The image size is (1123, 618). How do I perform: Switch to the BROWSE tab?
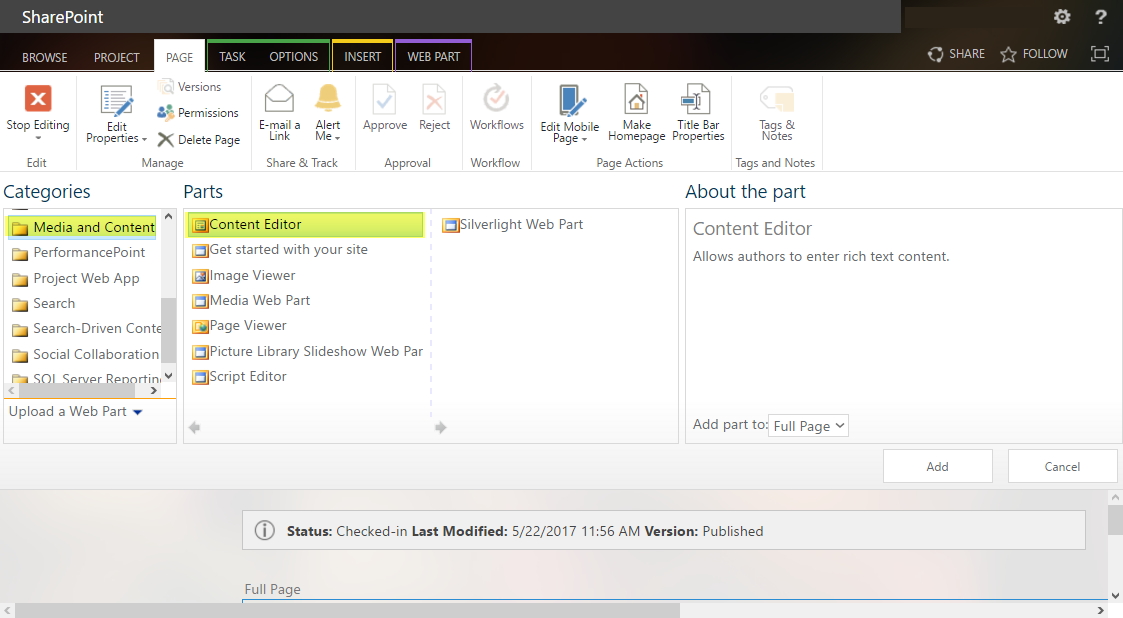(44, 57)
